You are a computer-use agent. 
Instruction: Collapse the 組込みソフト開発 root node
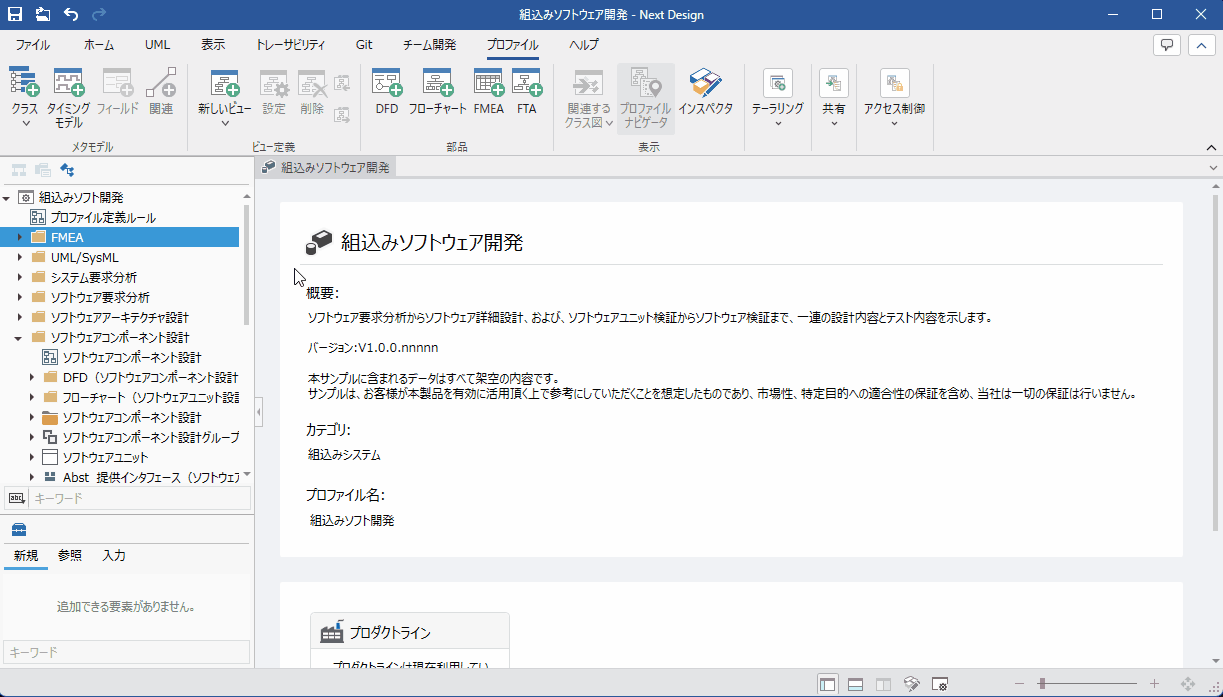pos(7,197)
